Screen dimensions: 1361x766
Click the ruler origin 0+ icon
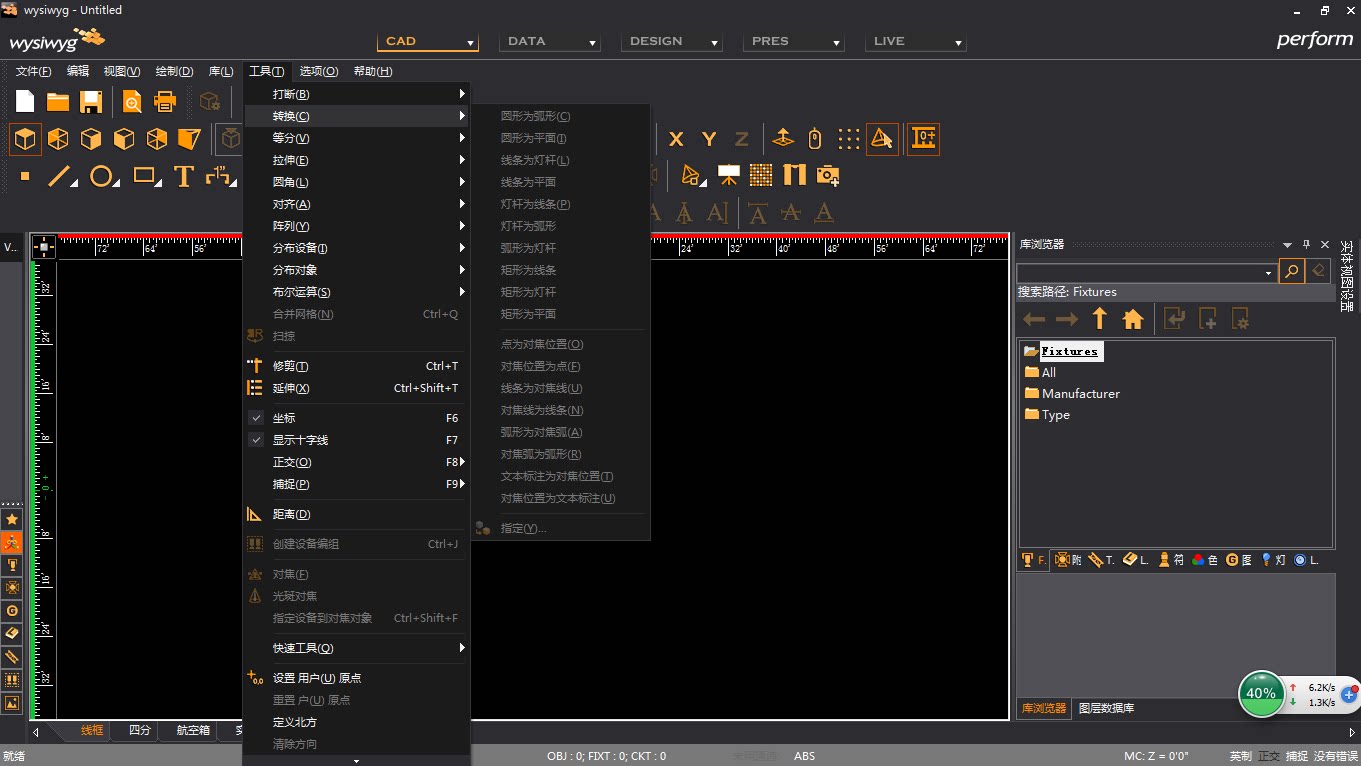point(923,139)
